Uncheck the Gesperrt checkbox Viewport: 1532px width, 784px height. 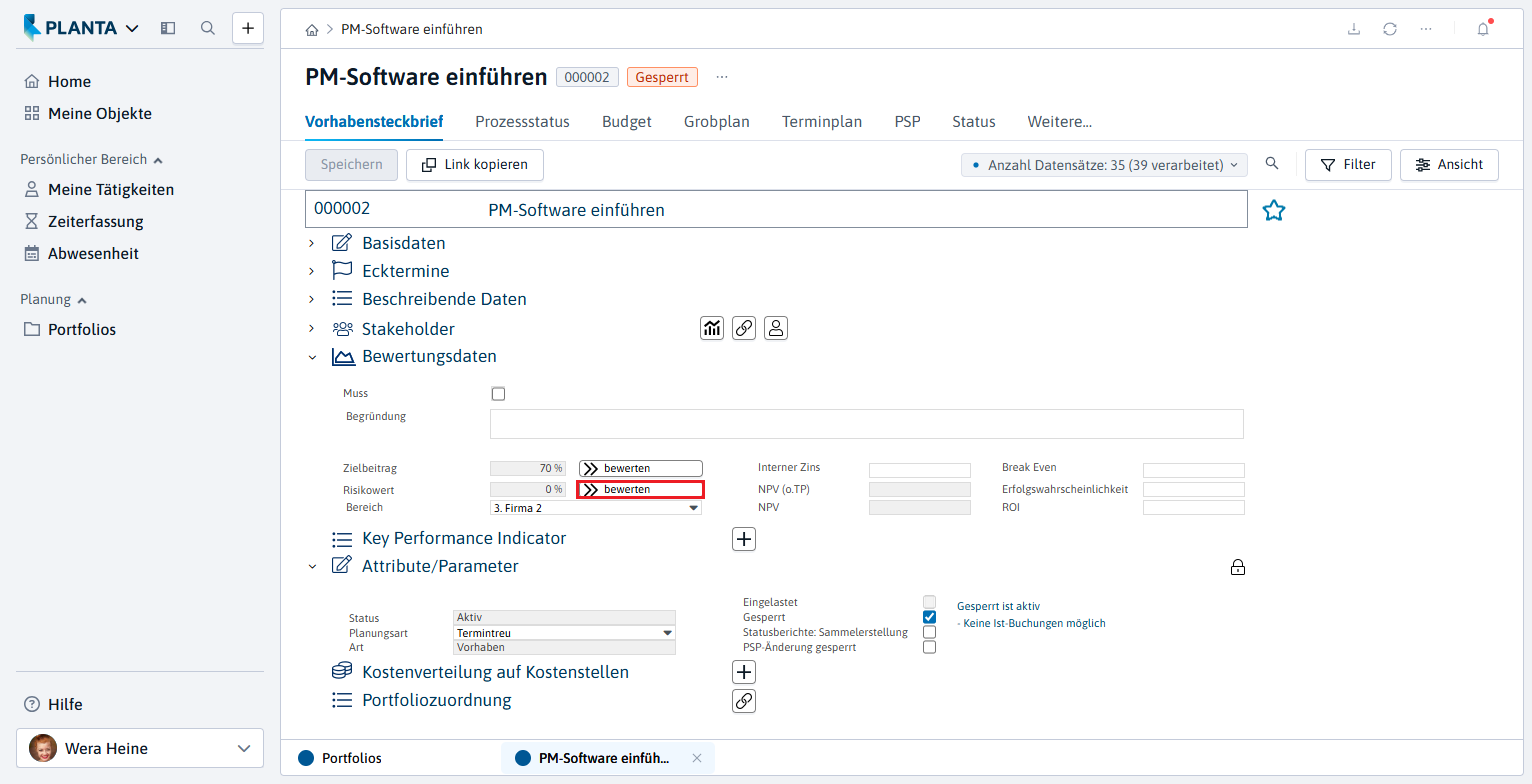click(x=929, y=617)
